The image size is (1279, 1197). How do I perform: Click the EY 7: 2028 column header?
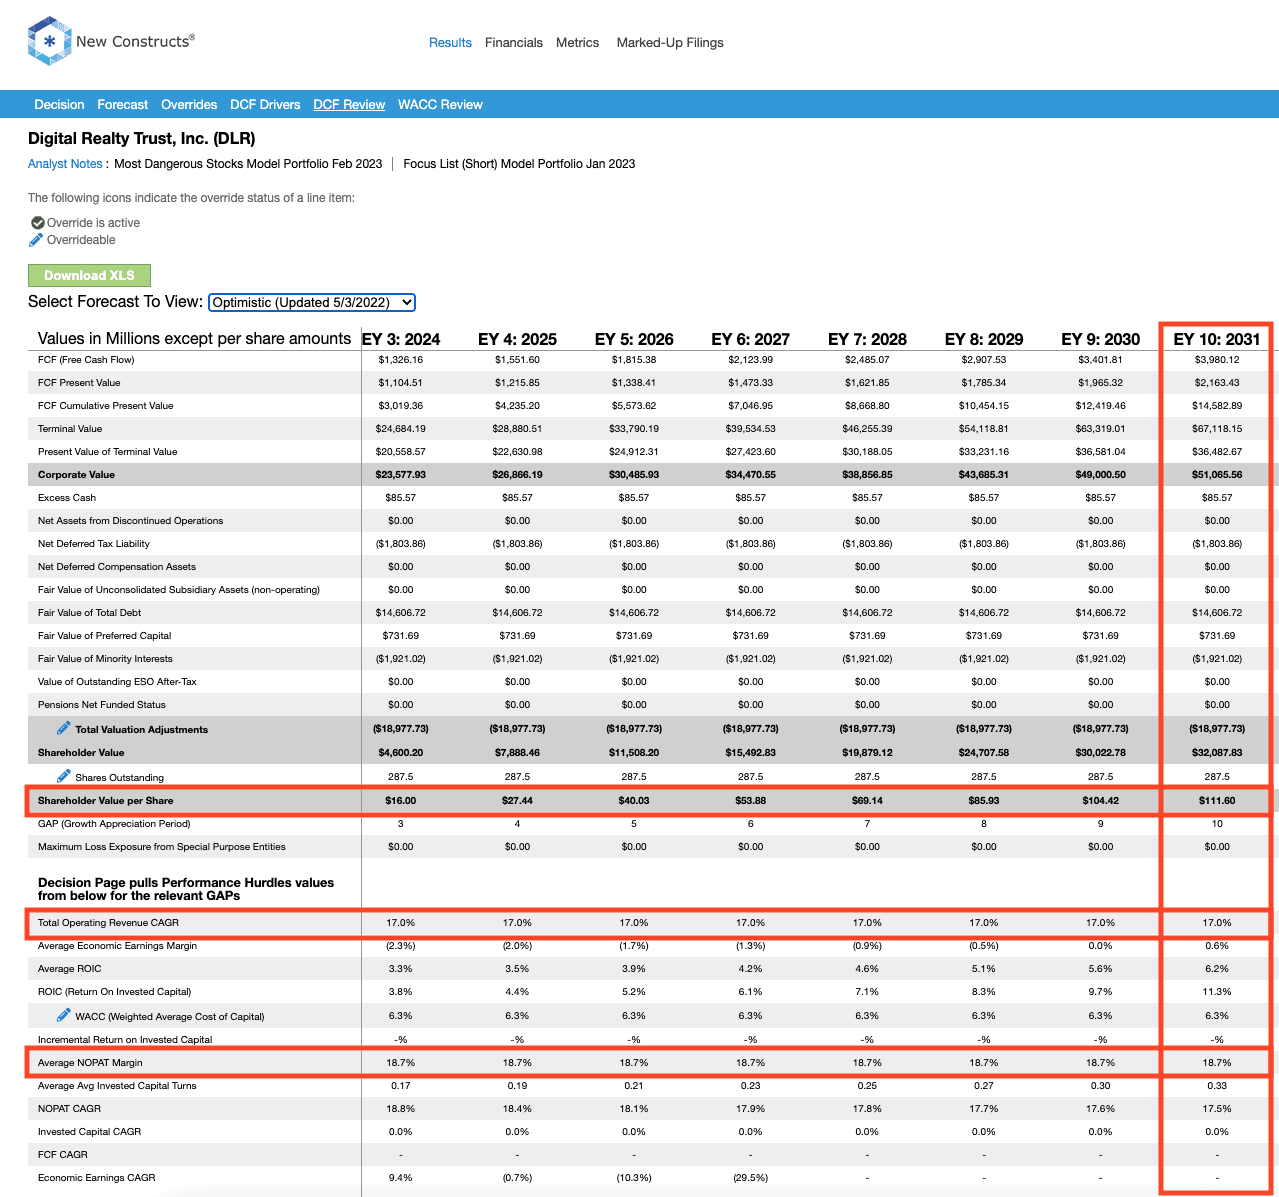[867, 339]
